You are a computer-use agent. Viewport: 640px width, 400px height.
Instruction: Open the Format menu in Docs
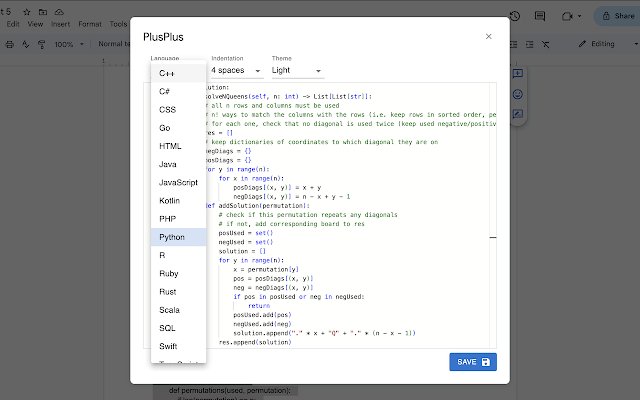pos(90,24)
